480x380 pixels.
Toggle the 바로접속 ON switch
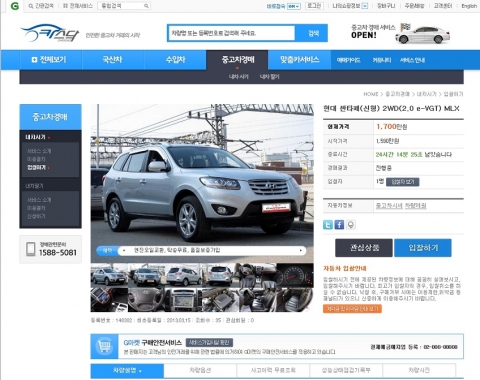click(x=294, y=6)
